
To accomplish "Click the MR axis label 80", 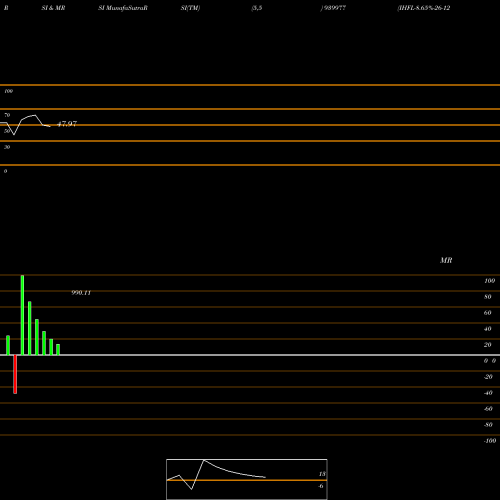I will pyautogui.click(x=488, y=297).
